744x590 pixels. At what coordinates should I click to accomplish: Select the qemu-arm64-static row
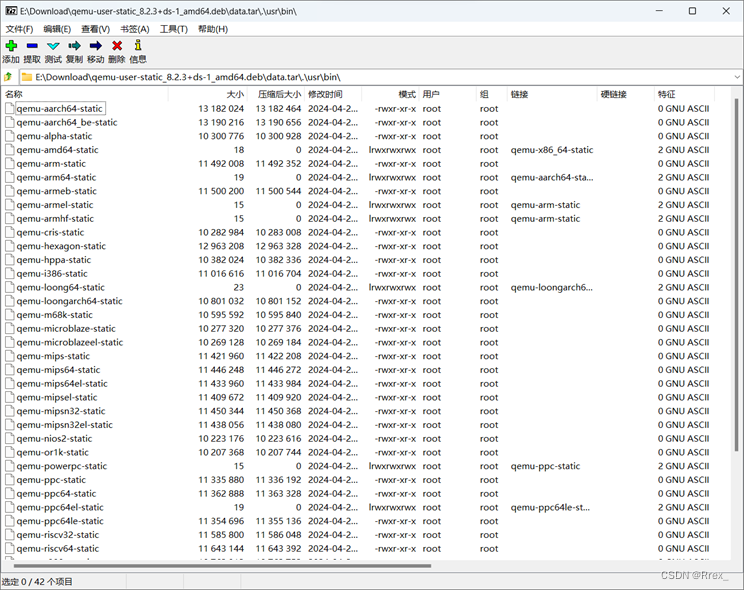[357, 178]
